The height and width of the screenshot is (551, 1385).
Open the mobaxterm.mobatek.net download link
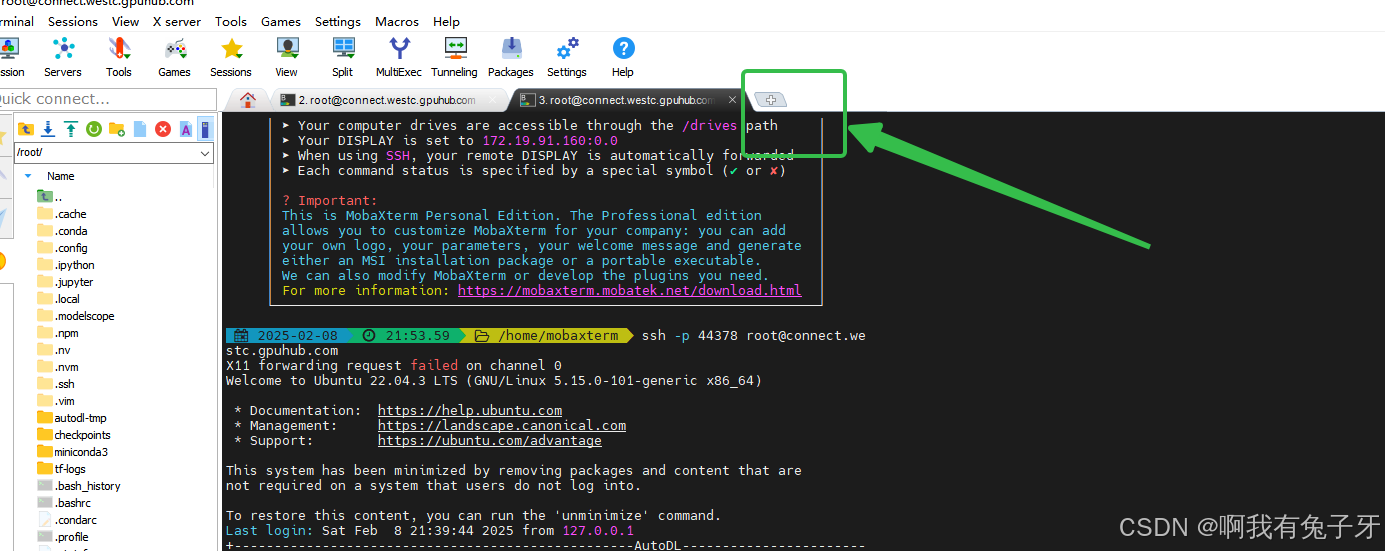(x=629, y=291)
